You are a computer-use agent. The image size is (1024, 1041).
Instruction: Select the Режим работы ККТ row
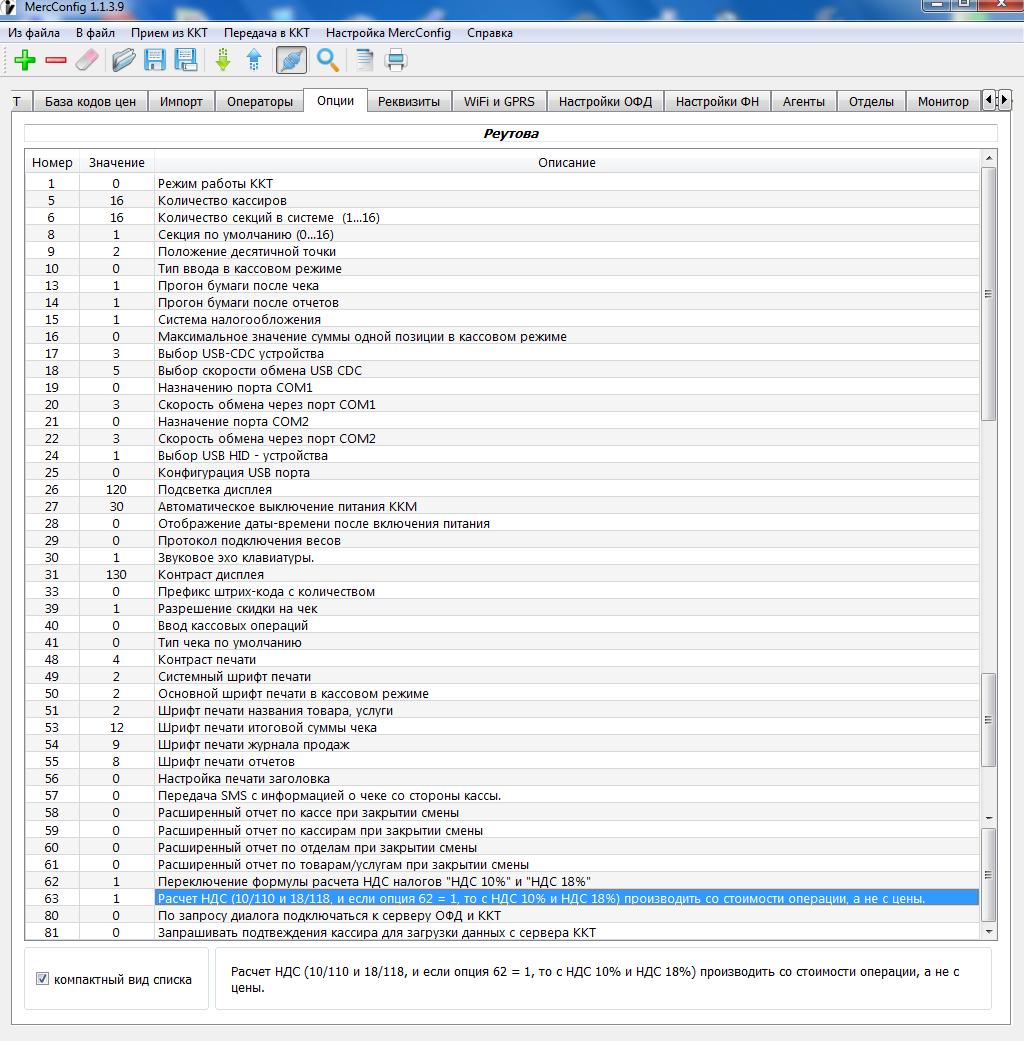tap(502, 184)
